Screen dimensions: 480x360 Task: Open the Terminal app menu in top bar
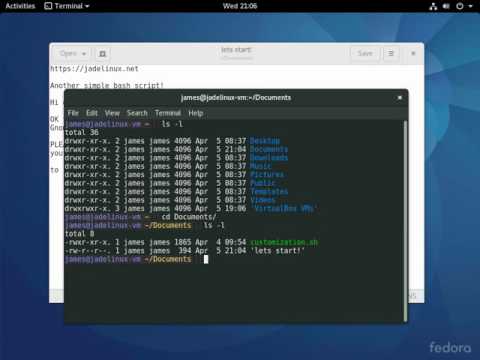click(x=67, y=6)
